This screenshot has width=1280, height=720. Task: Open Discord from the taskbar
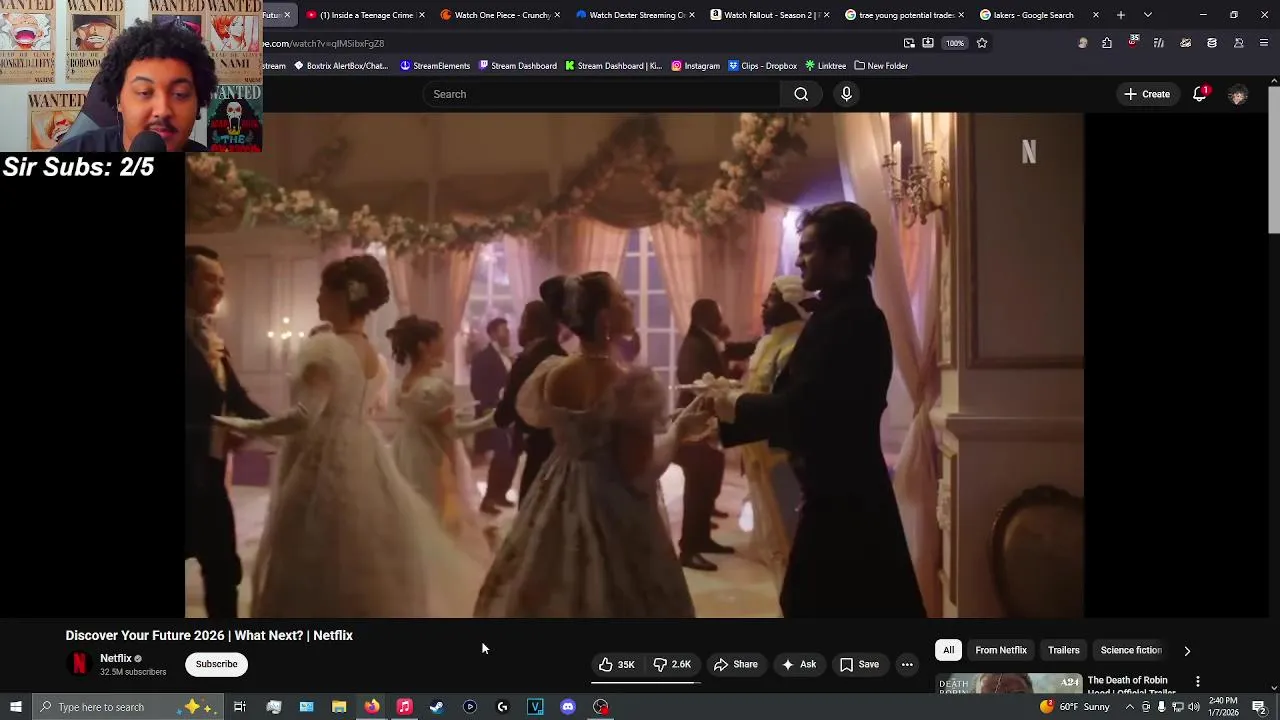click(x=568, y=707)
